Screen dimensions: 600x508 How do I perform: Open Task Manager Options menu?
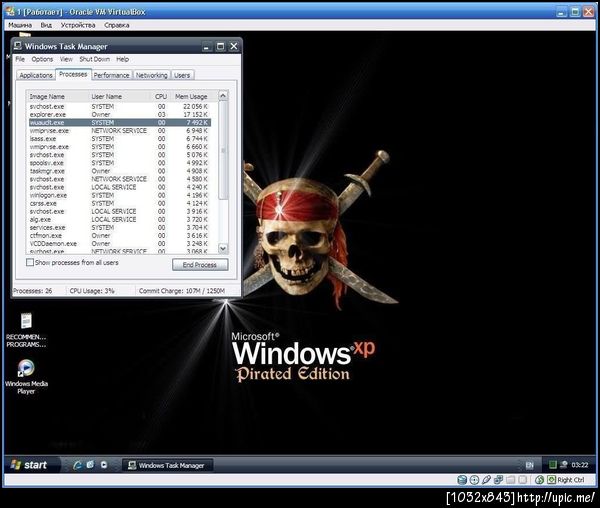(x=42, y=59)
